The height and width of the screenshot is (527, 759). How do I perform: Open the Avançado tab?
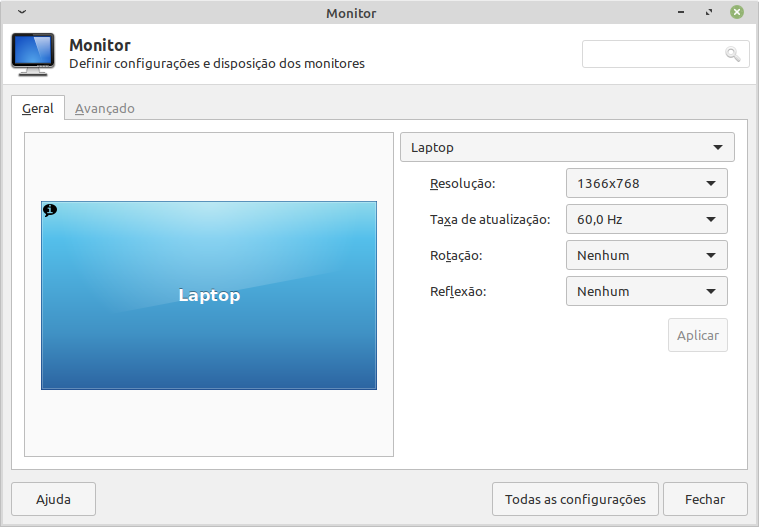[105, 108]
